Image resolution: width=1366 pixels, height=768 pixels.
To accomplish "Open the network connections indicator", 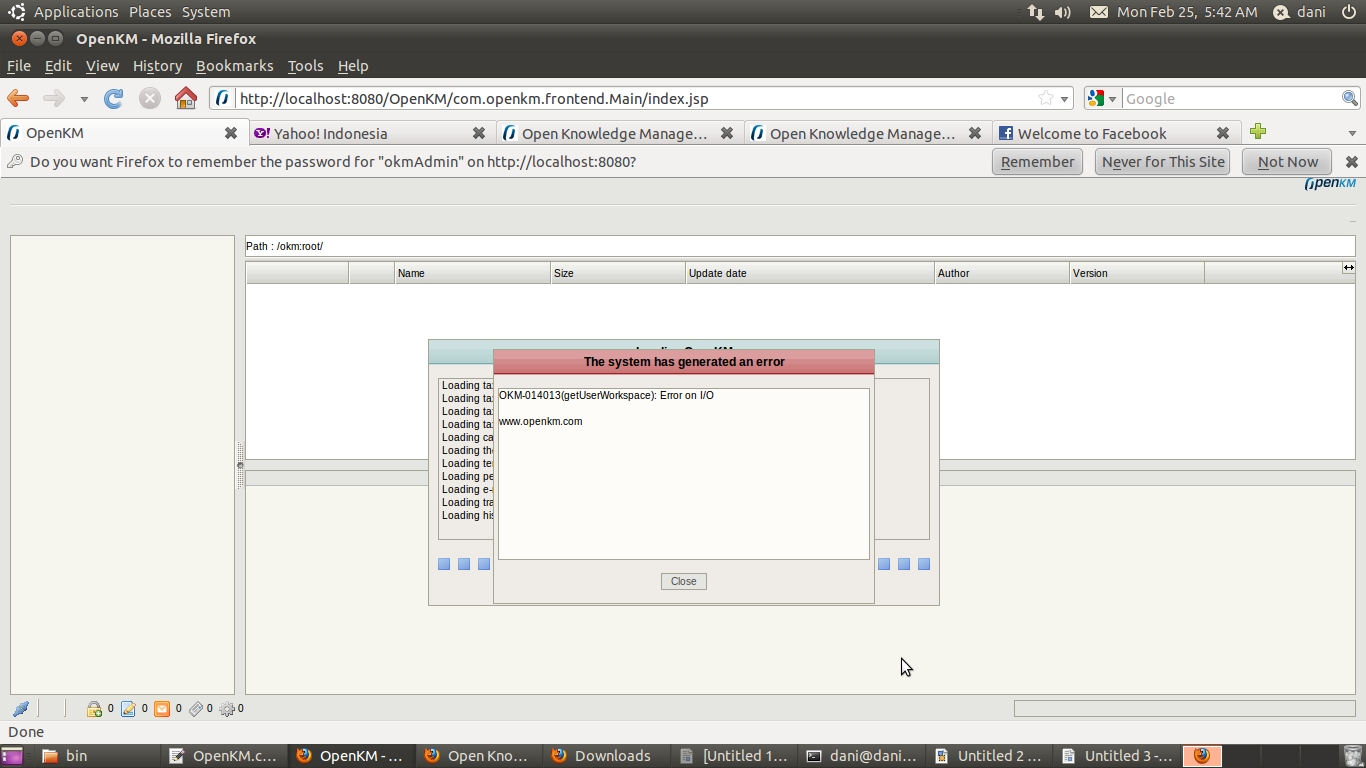I will point(1035,12).
